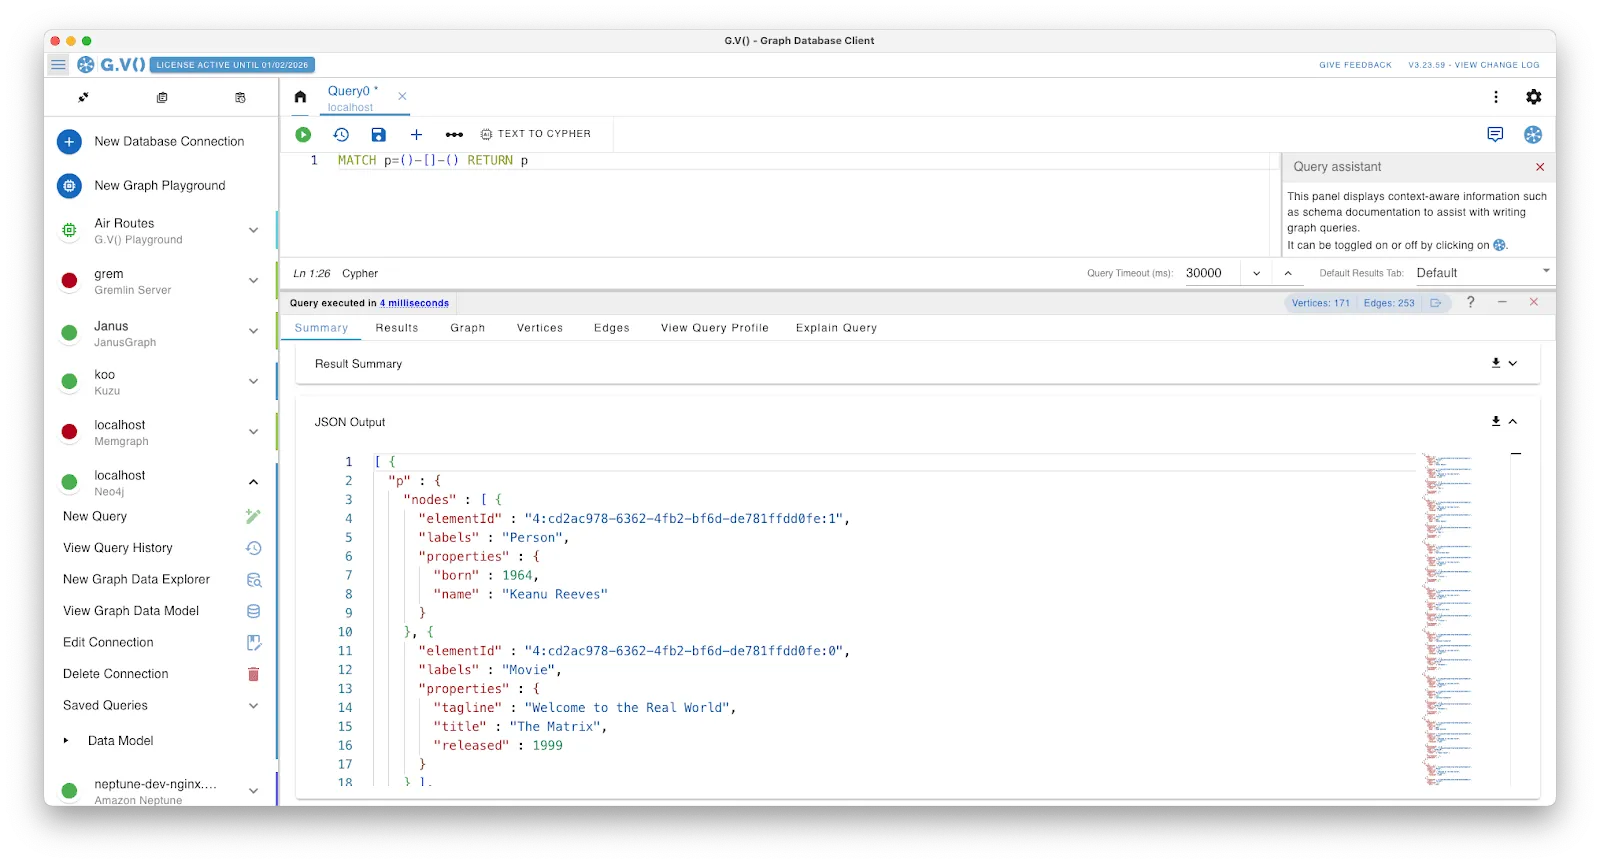Switch to the Results tab
Image resolution: width=1600 pixels, height=864 pixels.
point(397,328)
